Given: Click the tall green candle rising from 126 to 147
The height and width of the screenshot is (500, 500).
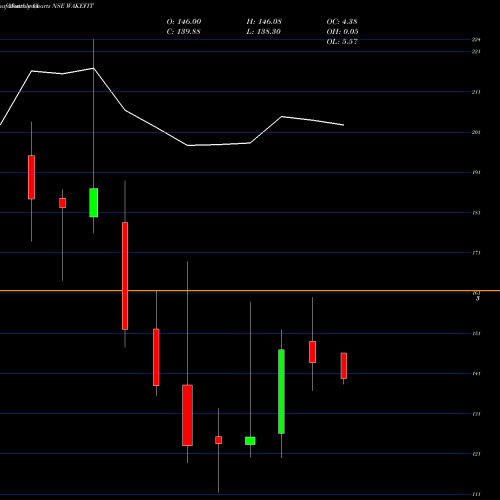Looking at the screenshot, I should point(281,392).
